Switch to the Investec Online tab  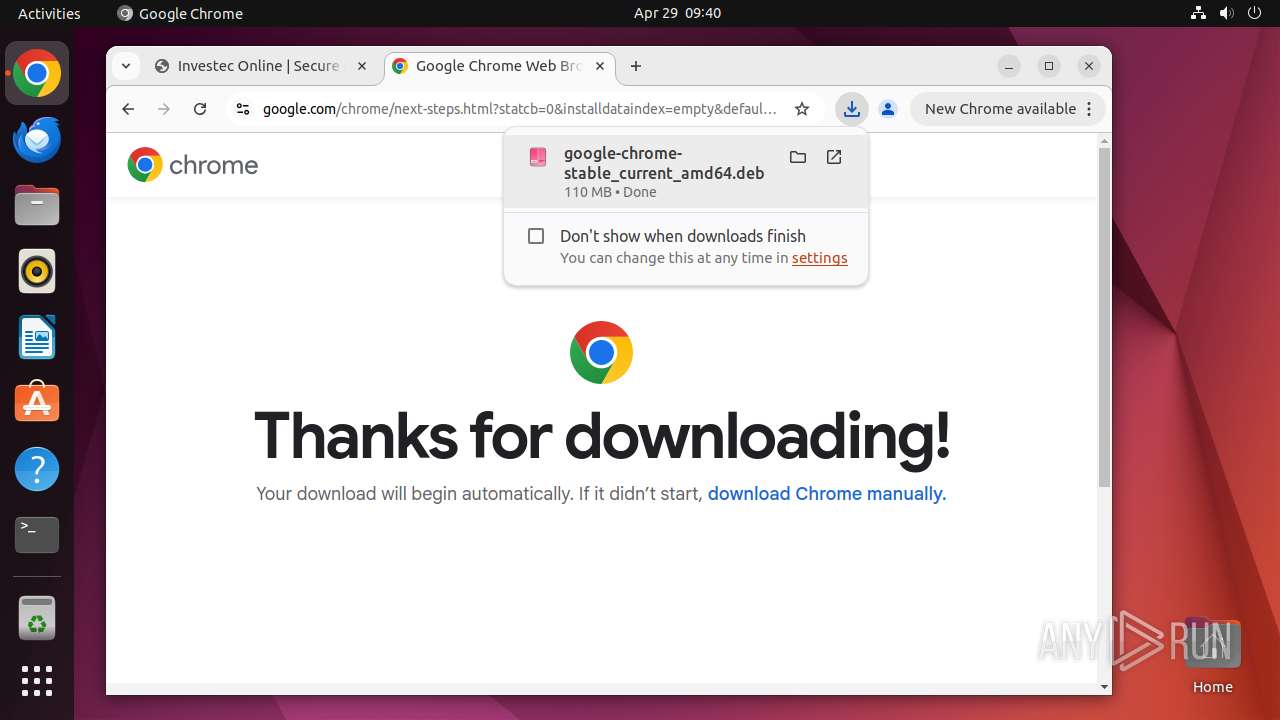click(259, 66)
